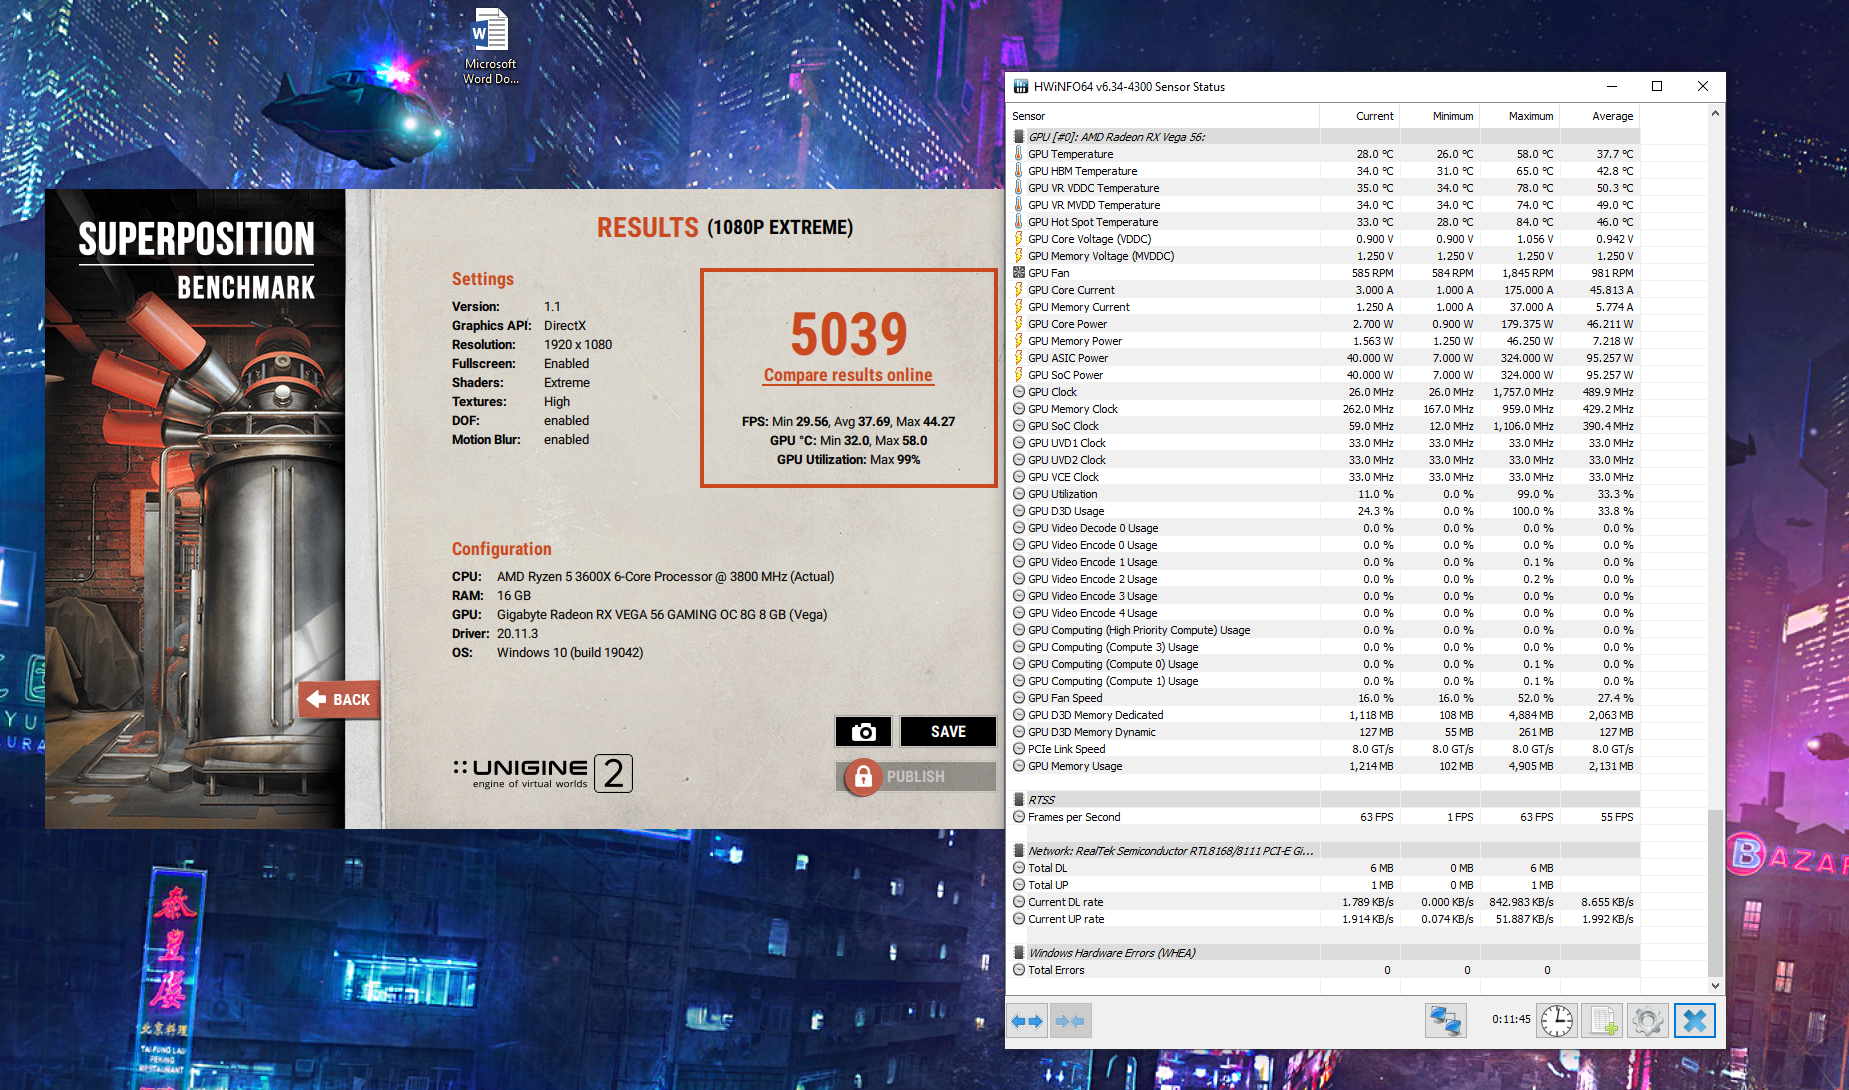The height and width of the screenshot is (1090, 1849).
Task: Minimize the HWiNFO64 Sensor Status window
Action: [1612, 87]
